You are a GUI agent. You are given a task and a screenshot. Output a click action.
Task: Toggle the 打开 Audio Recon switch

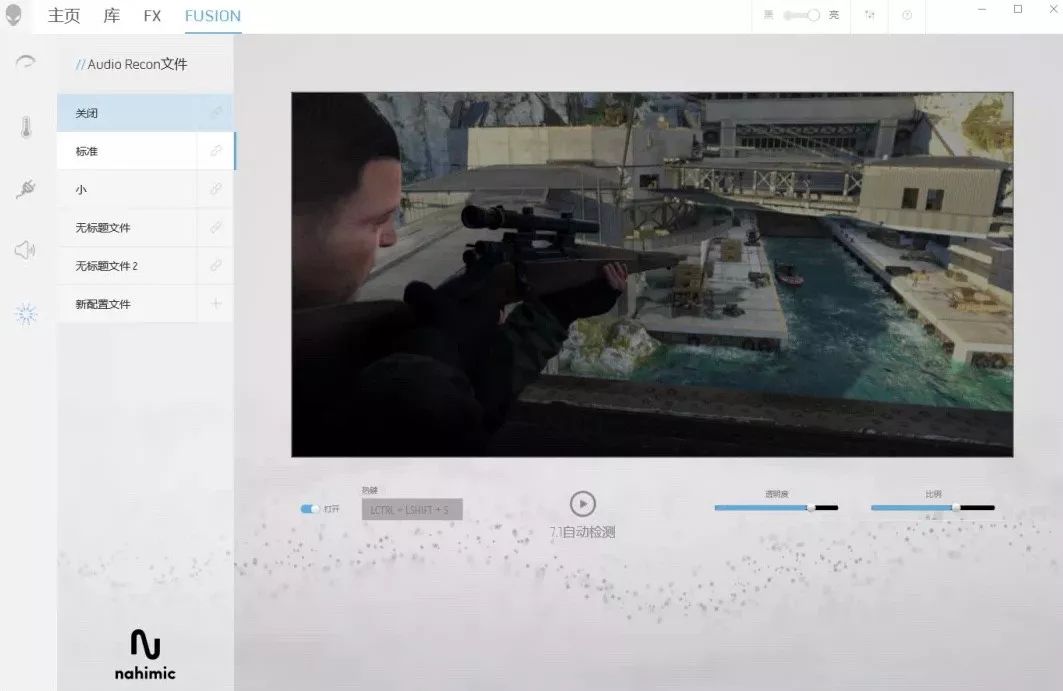[x=310, y=509]
